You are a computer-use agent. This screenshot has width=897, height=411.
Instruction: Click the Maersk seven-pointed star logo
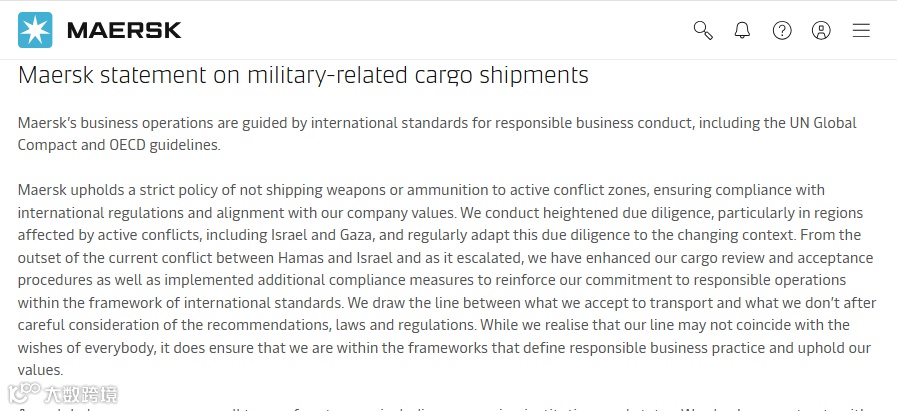tap(36, 30)
